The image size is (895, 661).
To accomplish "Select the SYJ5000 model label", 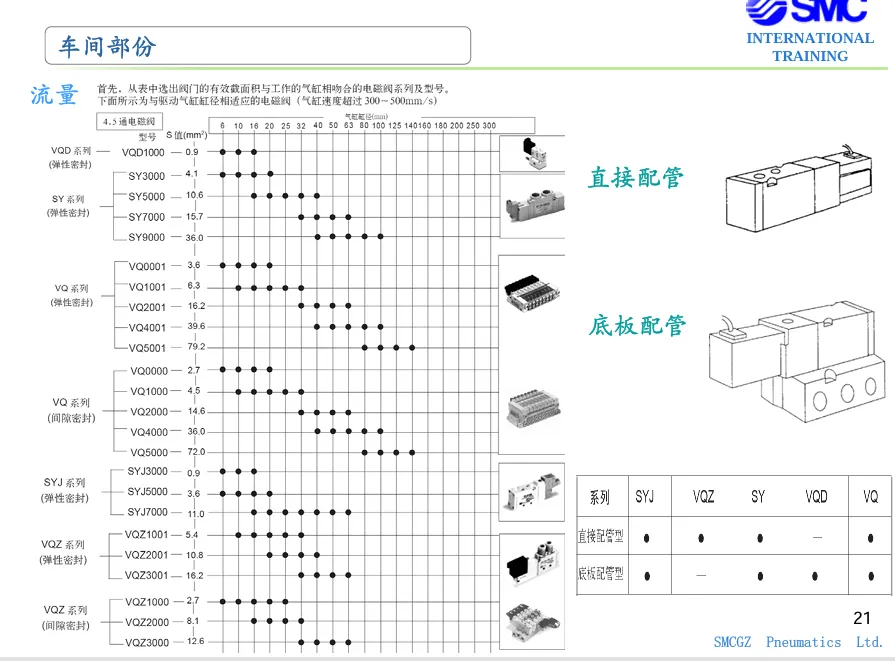I will tap(147, 491).
